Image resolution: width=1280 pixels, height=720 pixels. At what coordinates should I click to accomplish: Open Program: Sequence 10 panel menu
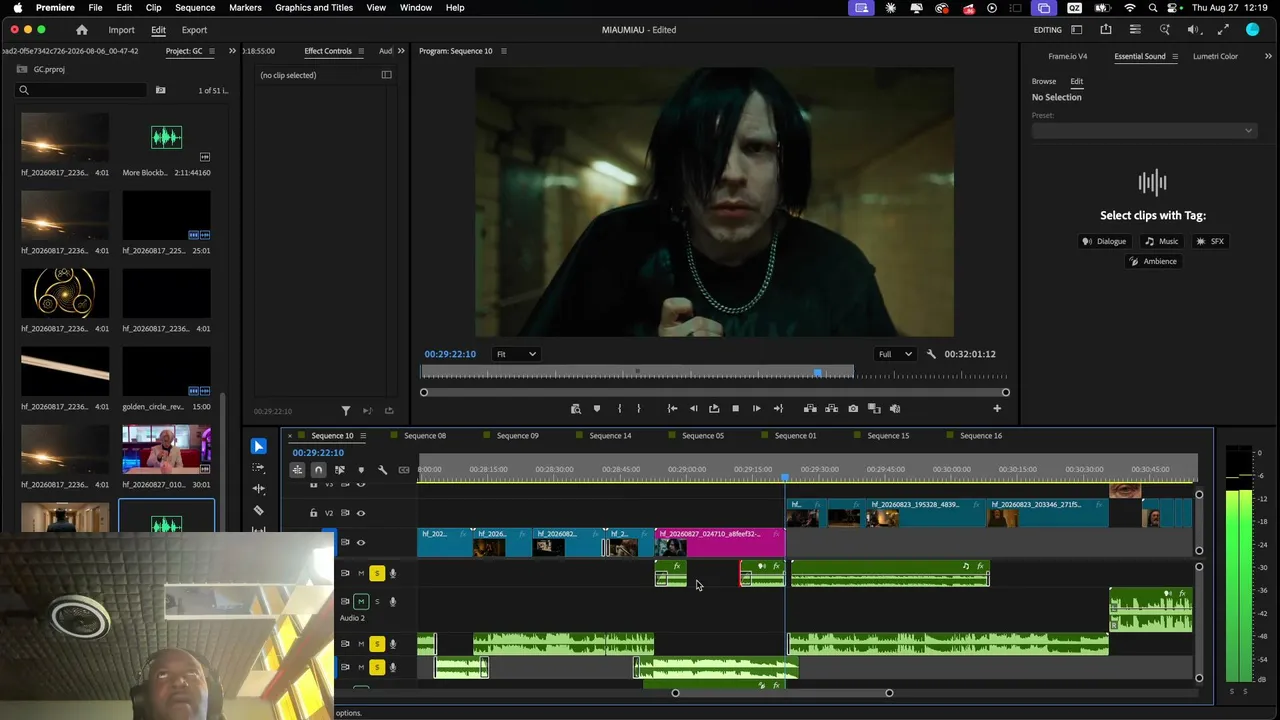click(x=503, y=51)
